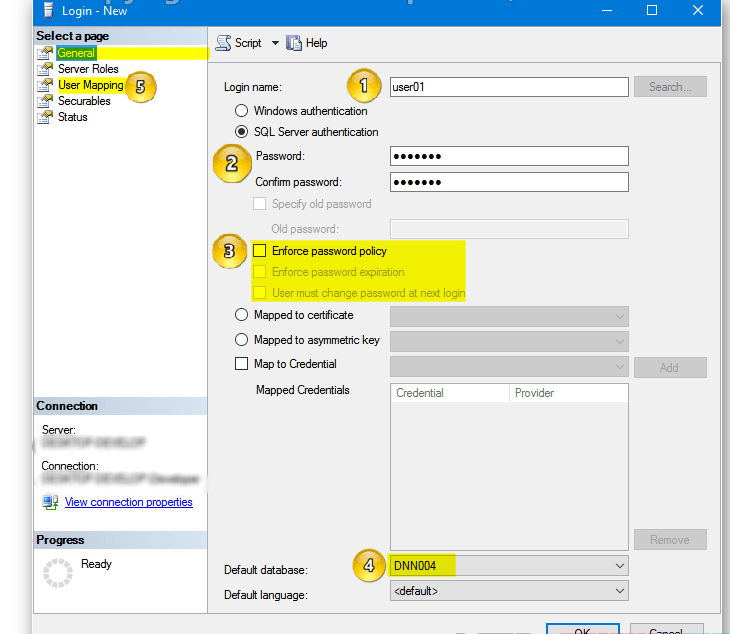Click the Confirm password field
This screenshot has height=634, width=730.
click(x=509, y=182)
